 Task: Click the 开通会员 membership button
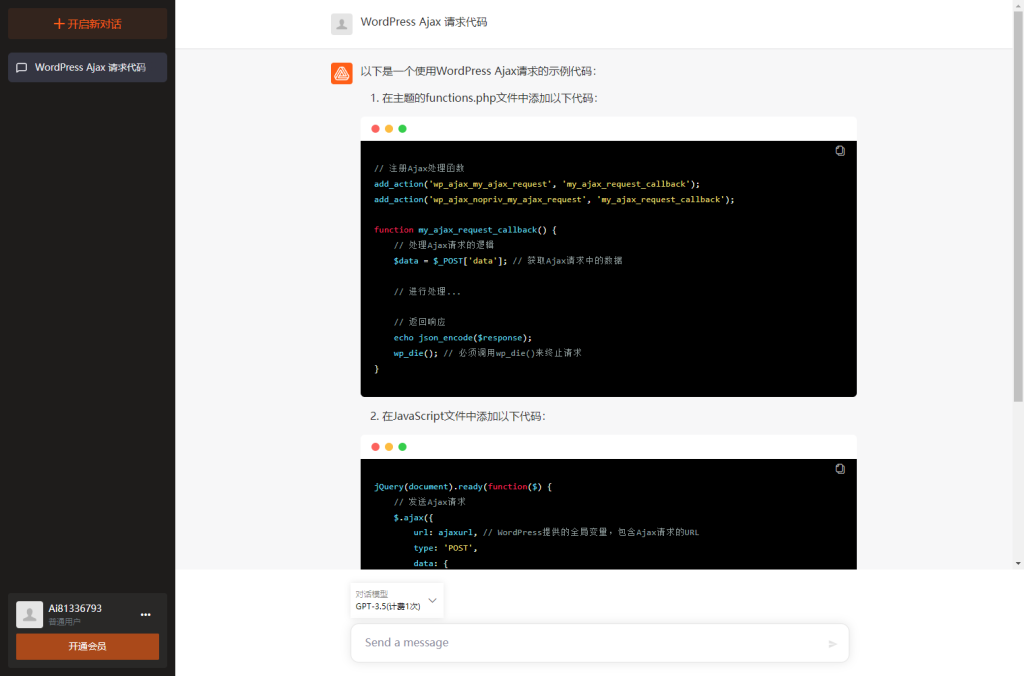(x=88, y=647)
